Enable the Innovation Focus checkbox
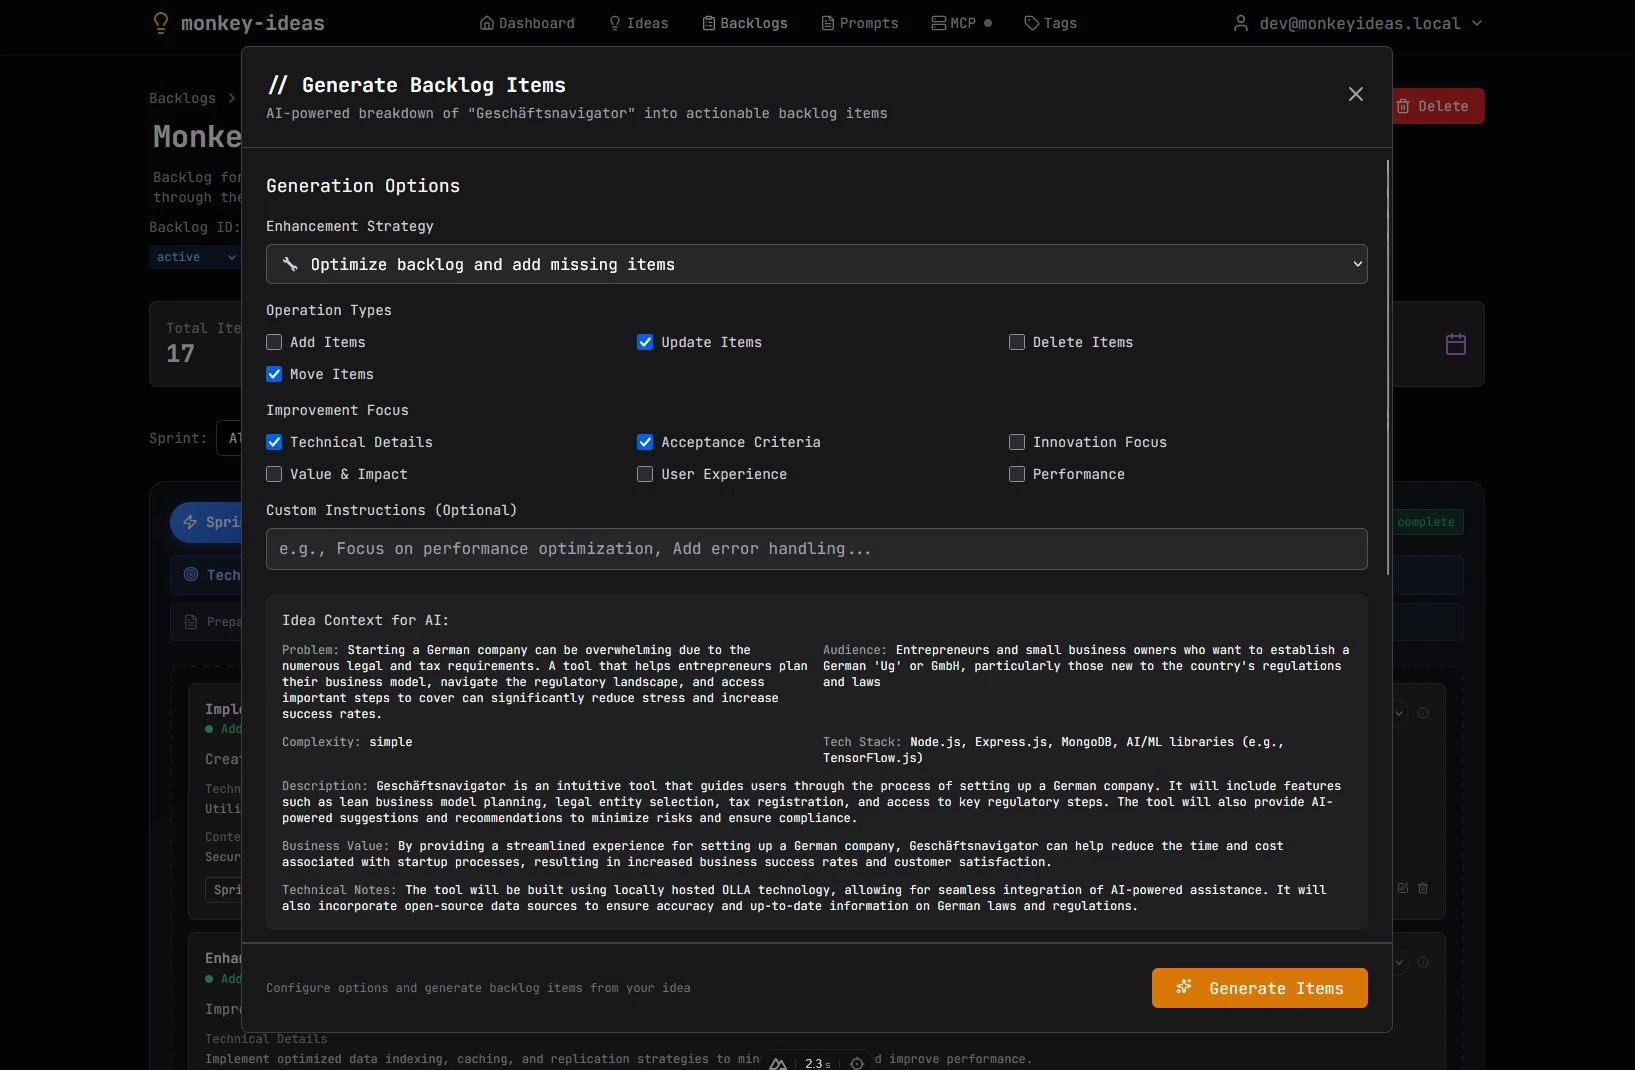The width and height of the screenshot is (1635, 1070). point(1017,442)
